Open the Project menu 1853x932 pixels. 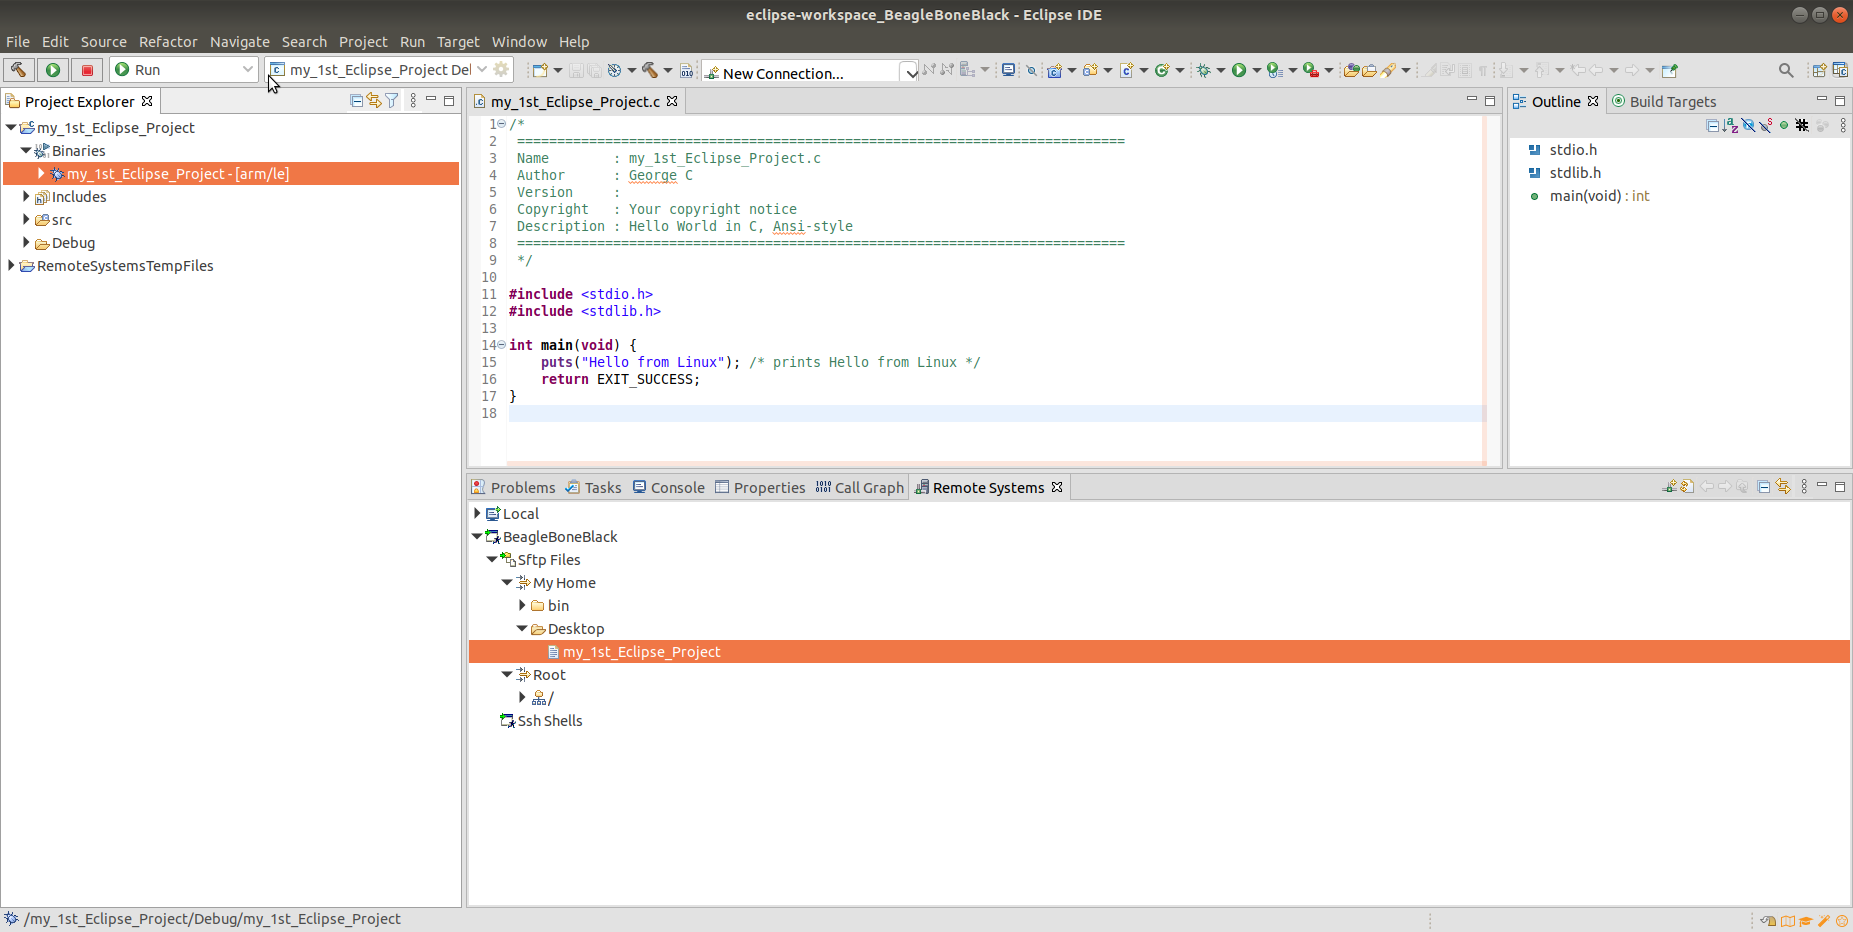point(363,42)
